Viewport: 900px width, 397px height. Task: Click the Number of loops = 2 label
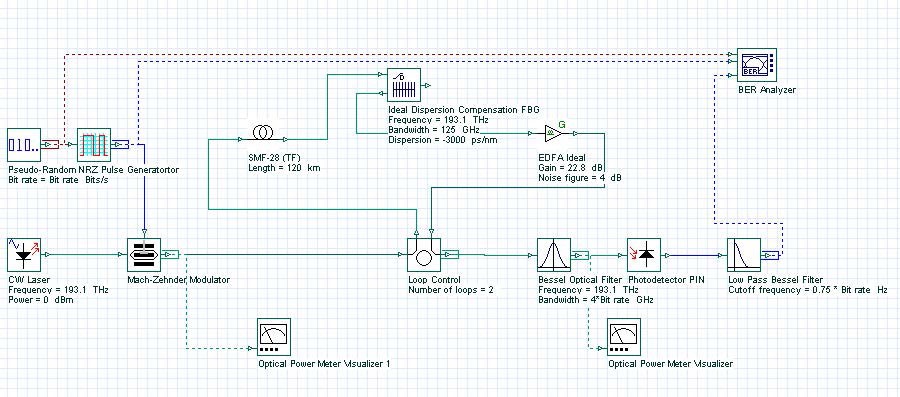(x=451, y=290)
